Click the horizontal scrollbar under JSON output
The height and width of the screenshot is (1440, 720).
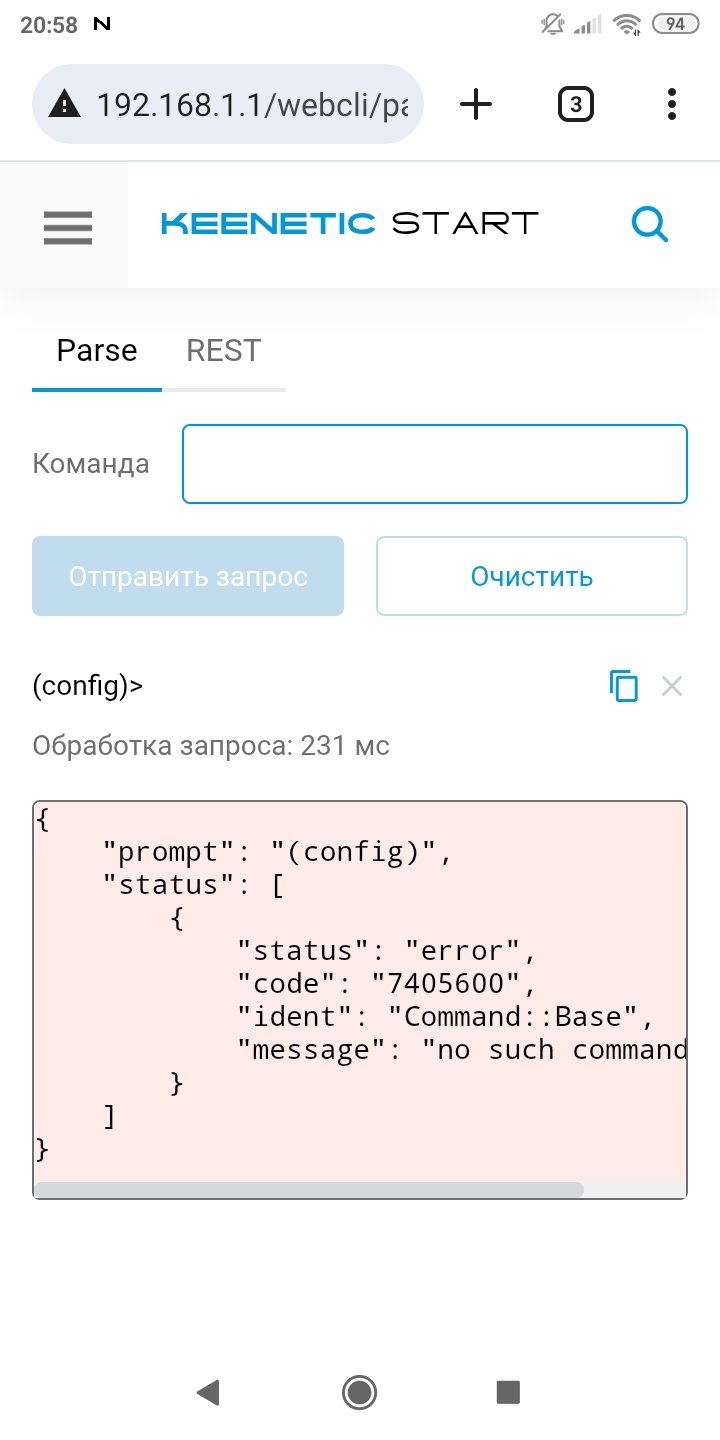coord(308,1190)
